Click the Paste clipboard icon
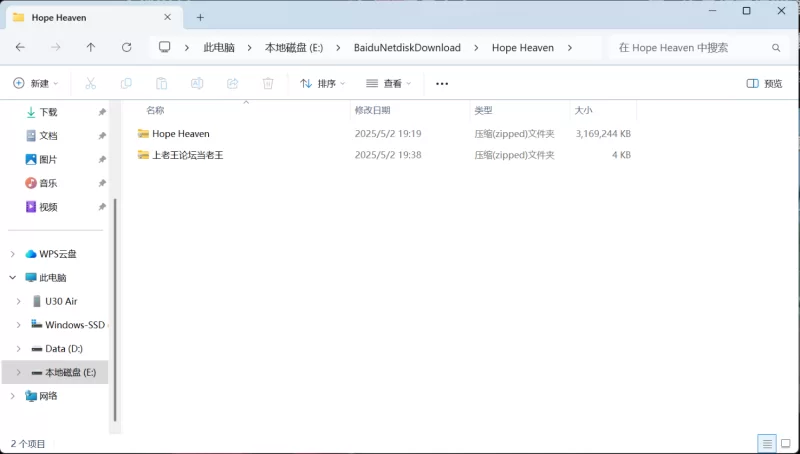This screenshot has height=454, width=800. 161,84
